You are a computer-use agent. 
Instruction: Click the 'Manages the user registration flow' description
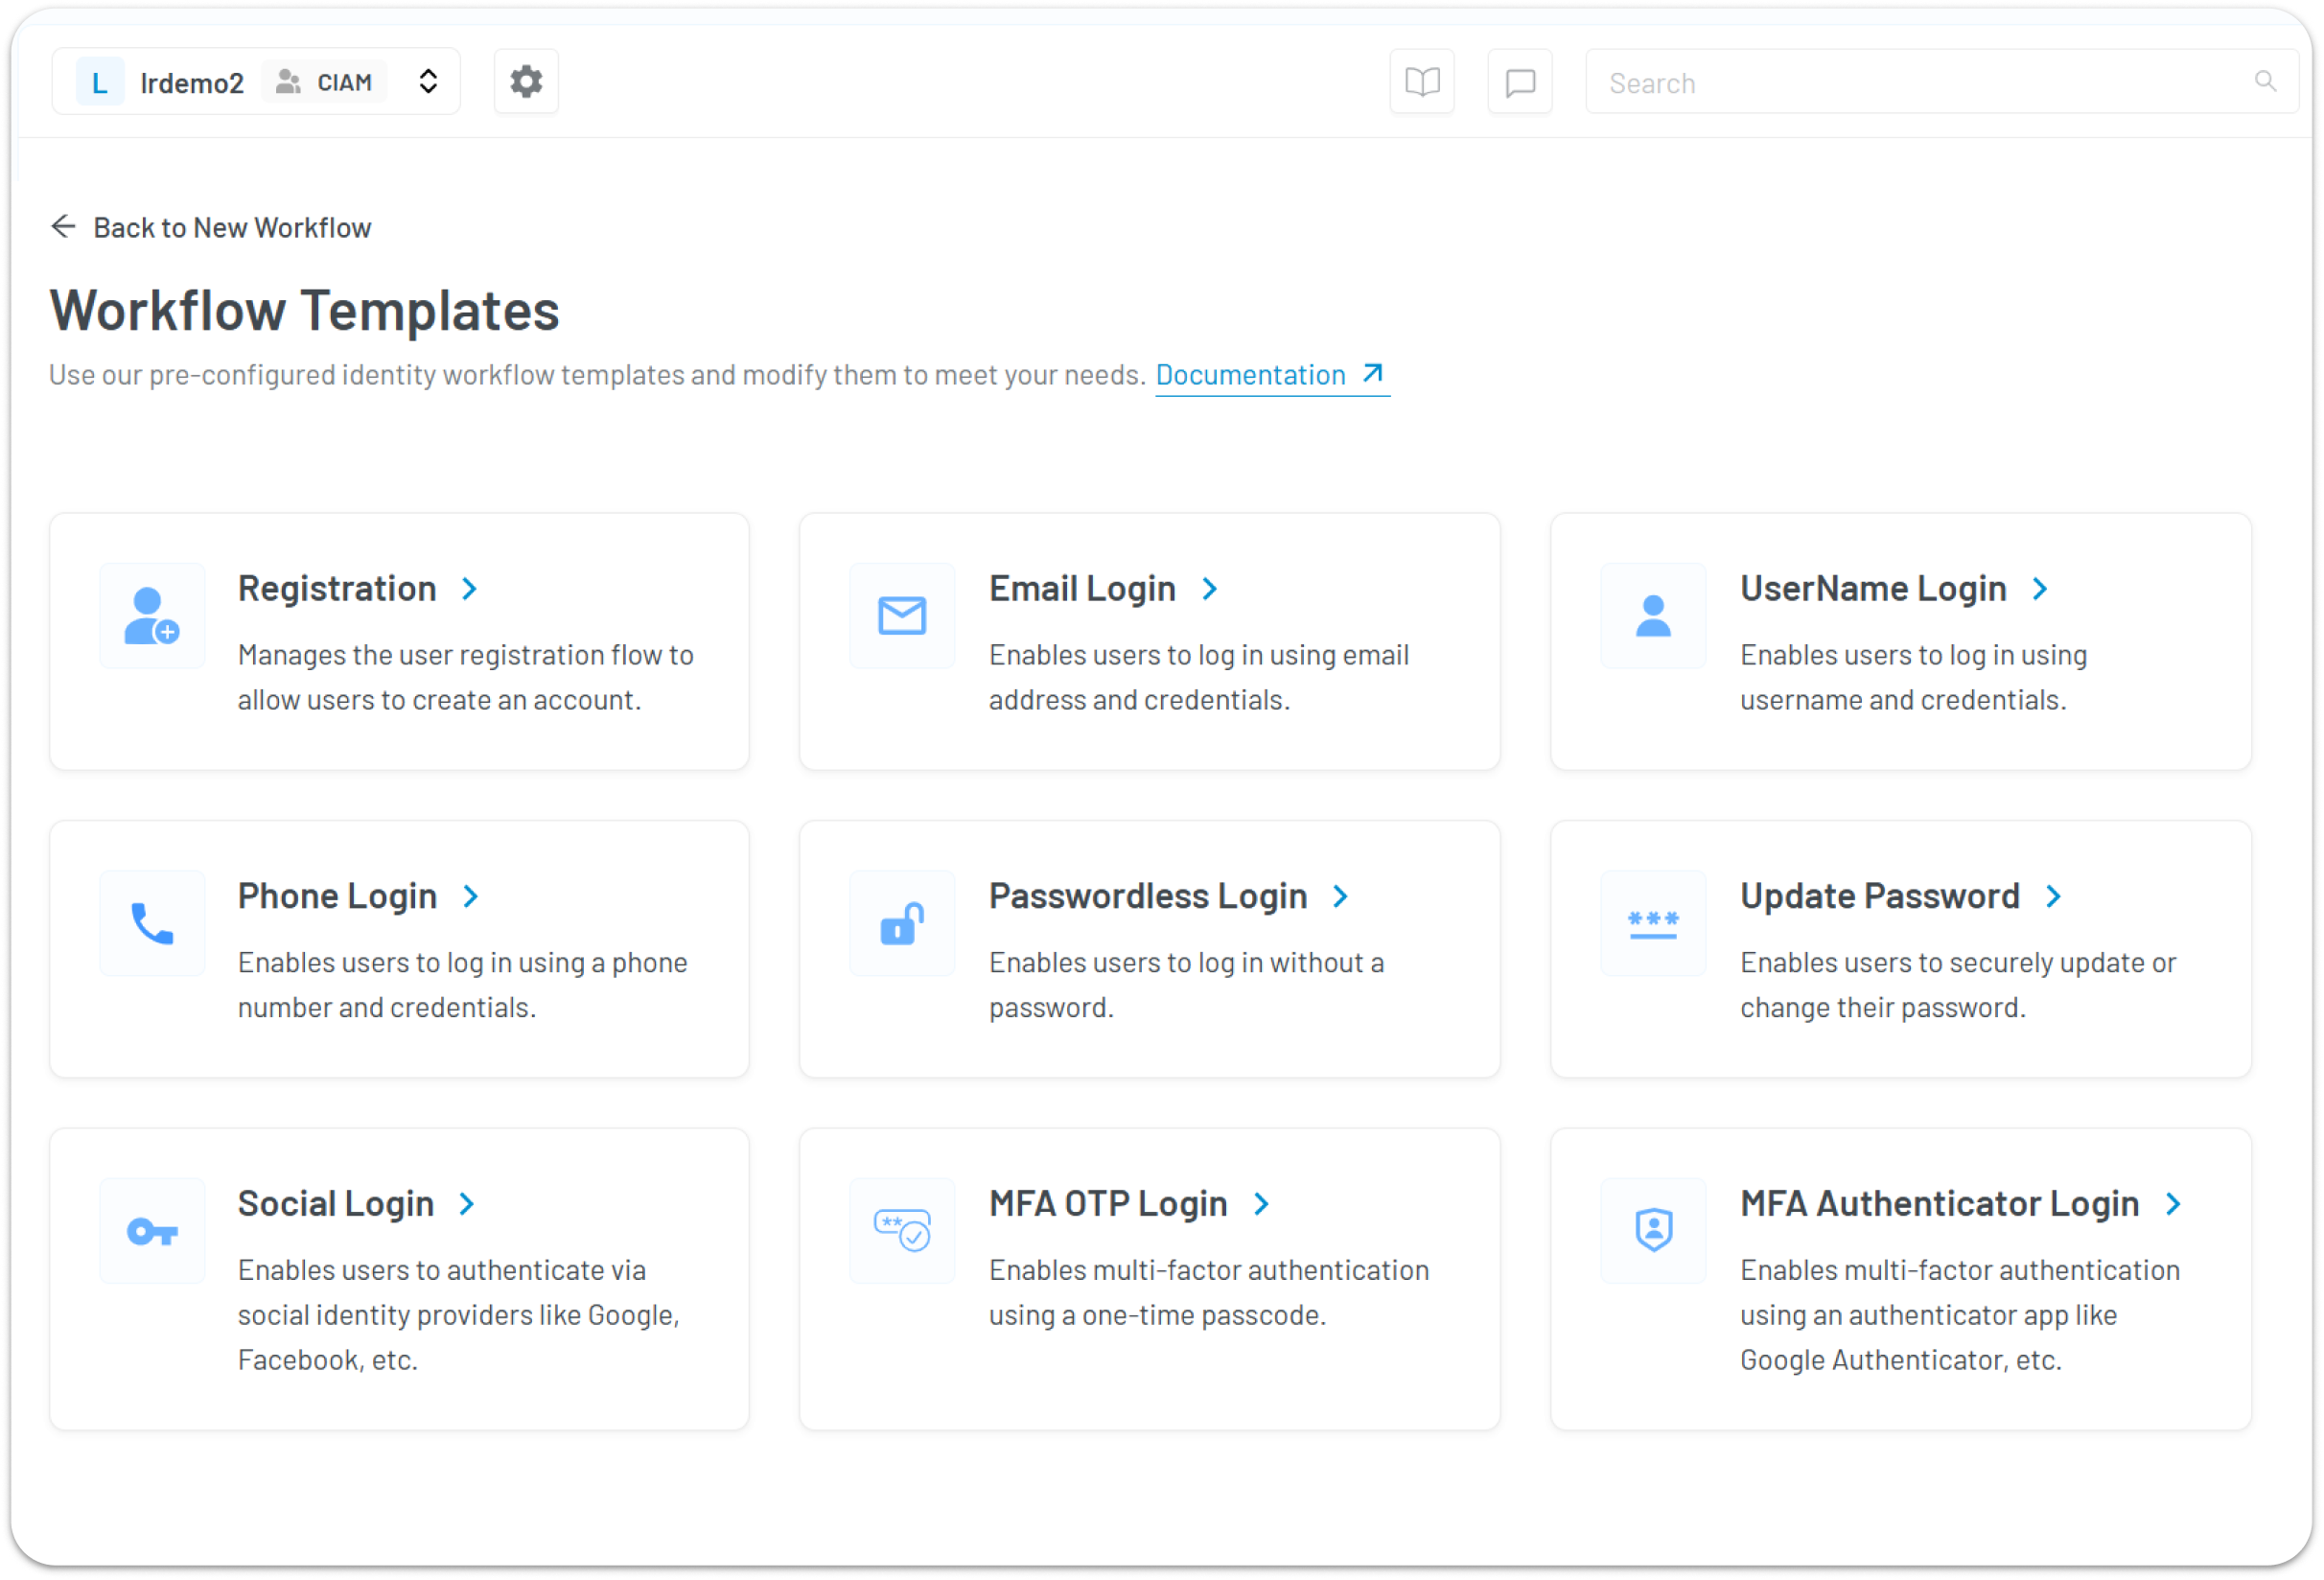pyautogui.click(x=466, y=678)
